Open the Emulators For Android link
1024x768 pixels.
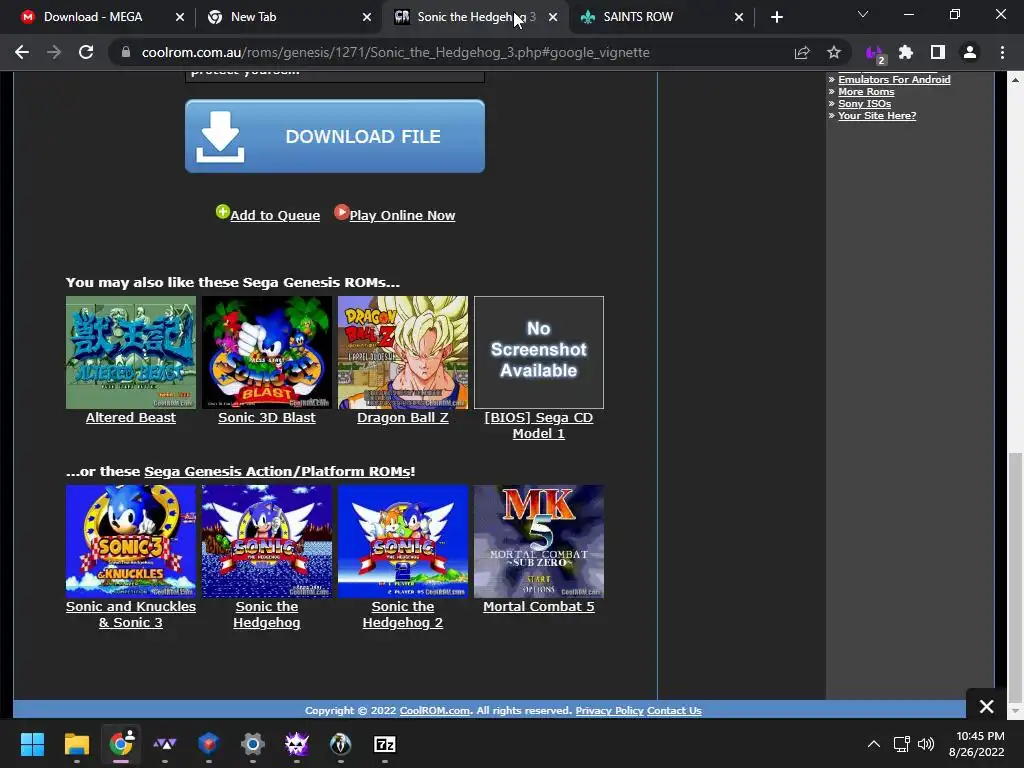[x=894, y=80]
